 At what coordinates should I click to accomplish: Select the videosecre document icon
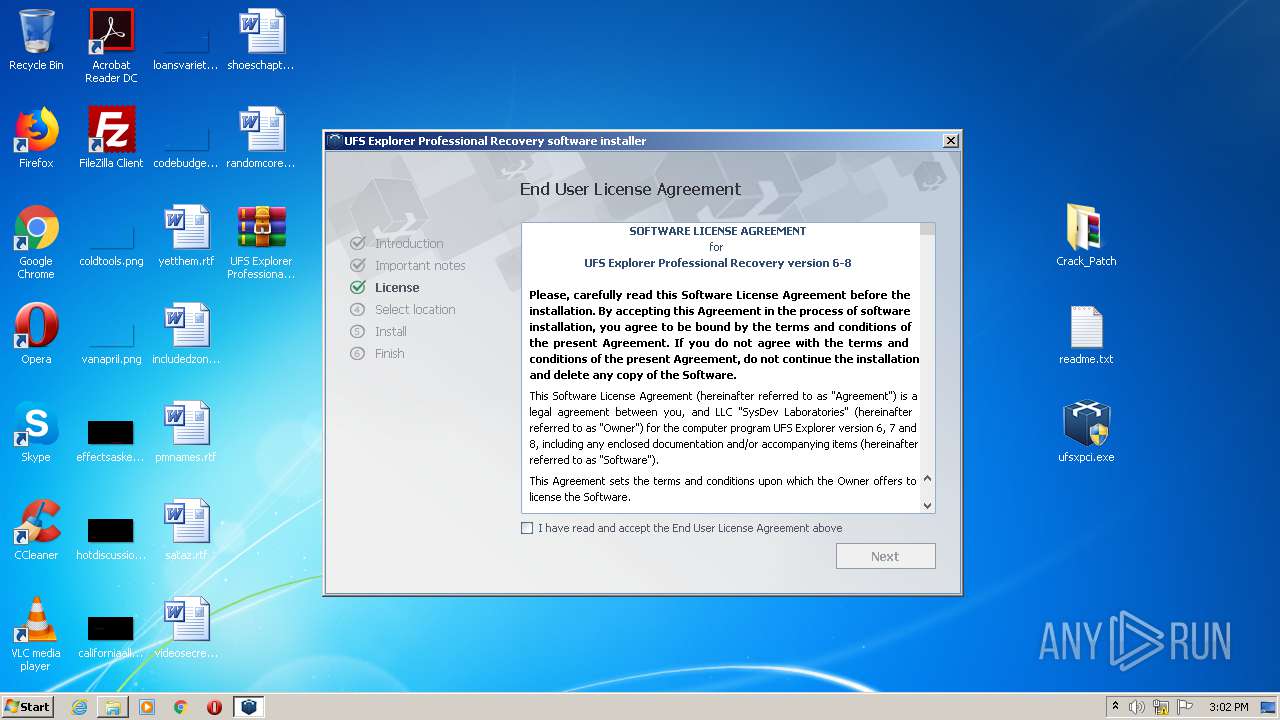pyautogui.click(x=186, y=628)
